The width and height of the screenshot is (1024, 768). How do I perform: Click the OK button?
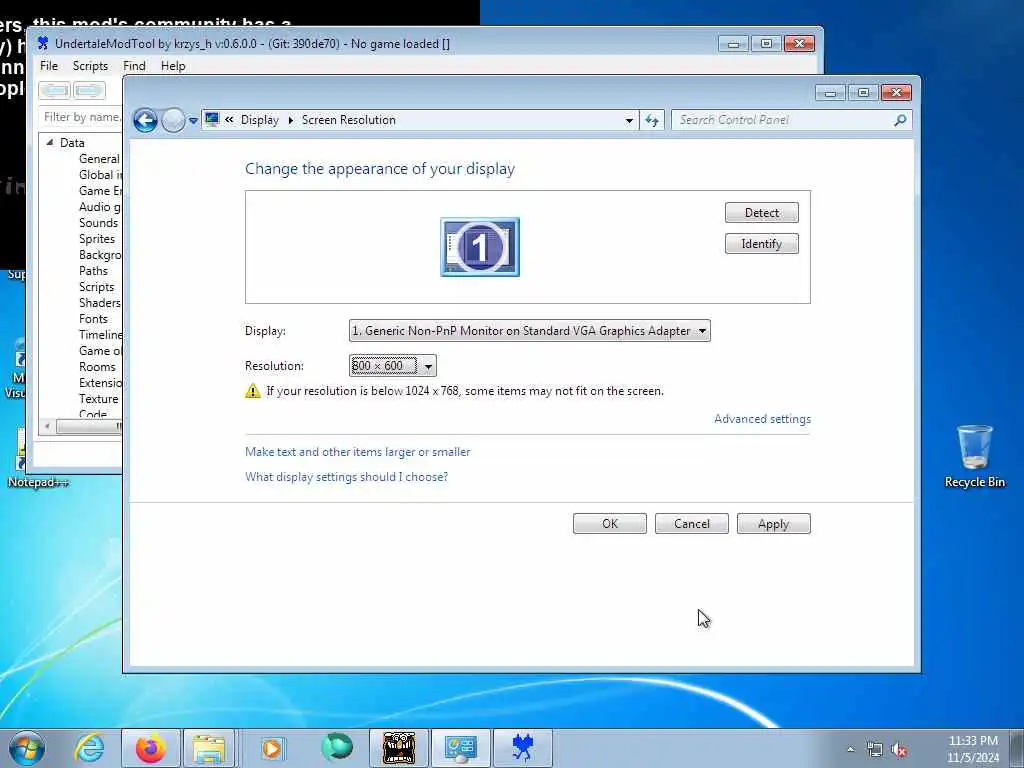(x=610, y=524)
